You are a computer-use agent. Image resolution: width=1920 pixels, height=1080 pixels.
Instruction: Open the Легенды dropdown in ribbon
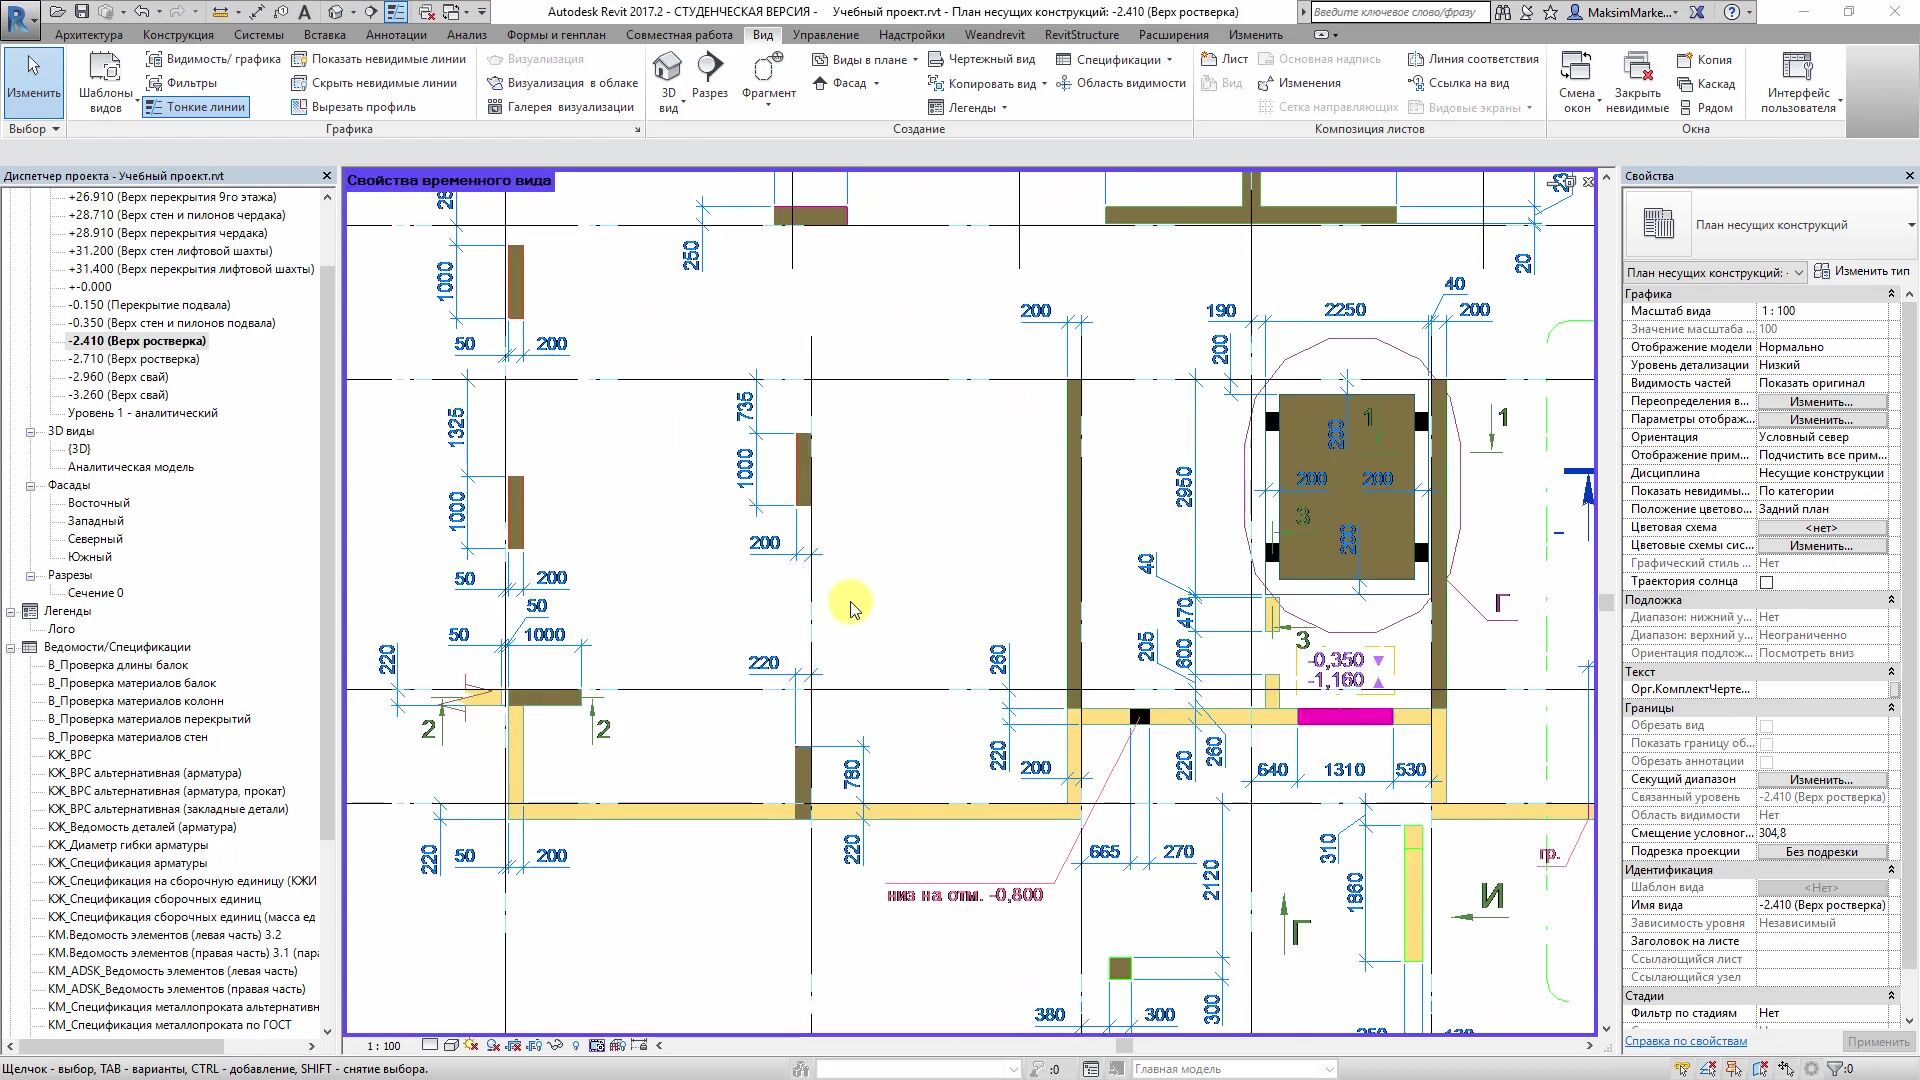(x=968, y=107)
